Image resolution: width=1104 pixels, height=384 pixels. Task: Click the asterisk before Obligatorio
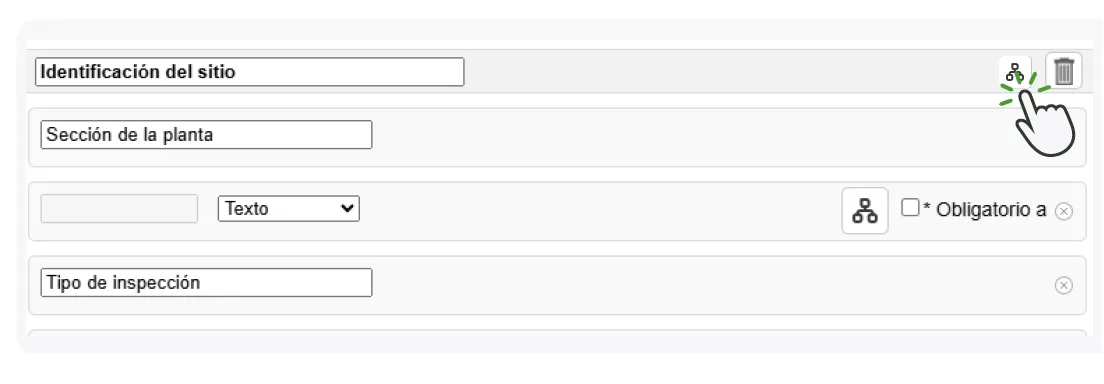(927, 209)
